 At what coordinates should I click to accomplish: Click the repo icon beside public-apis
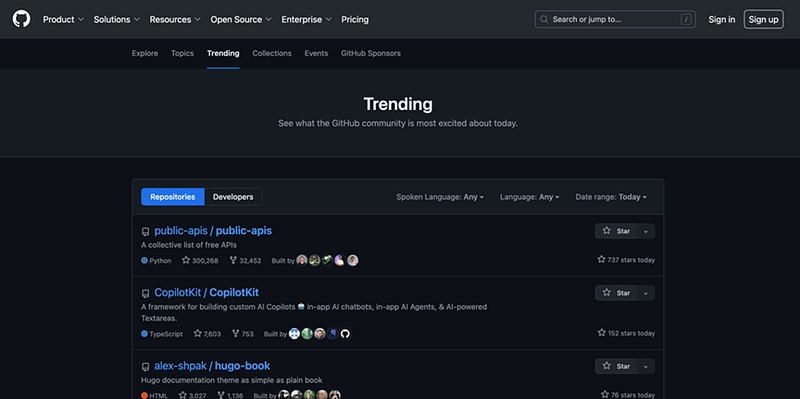145,232
